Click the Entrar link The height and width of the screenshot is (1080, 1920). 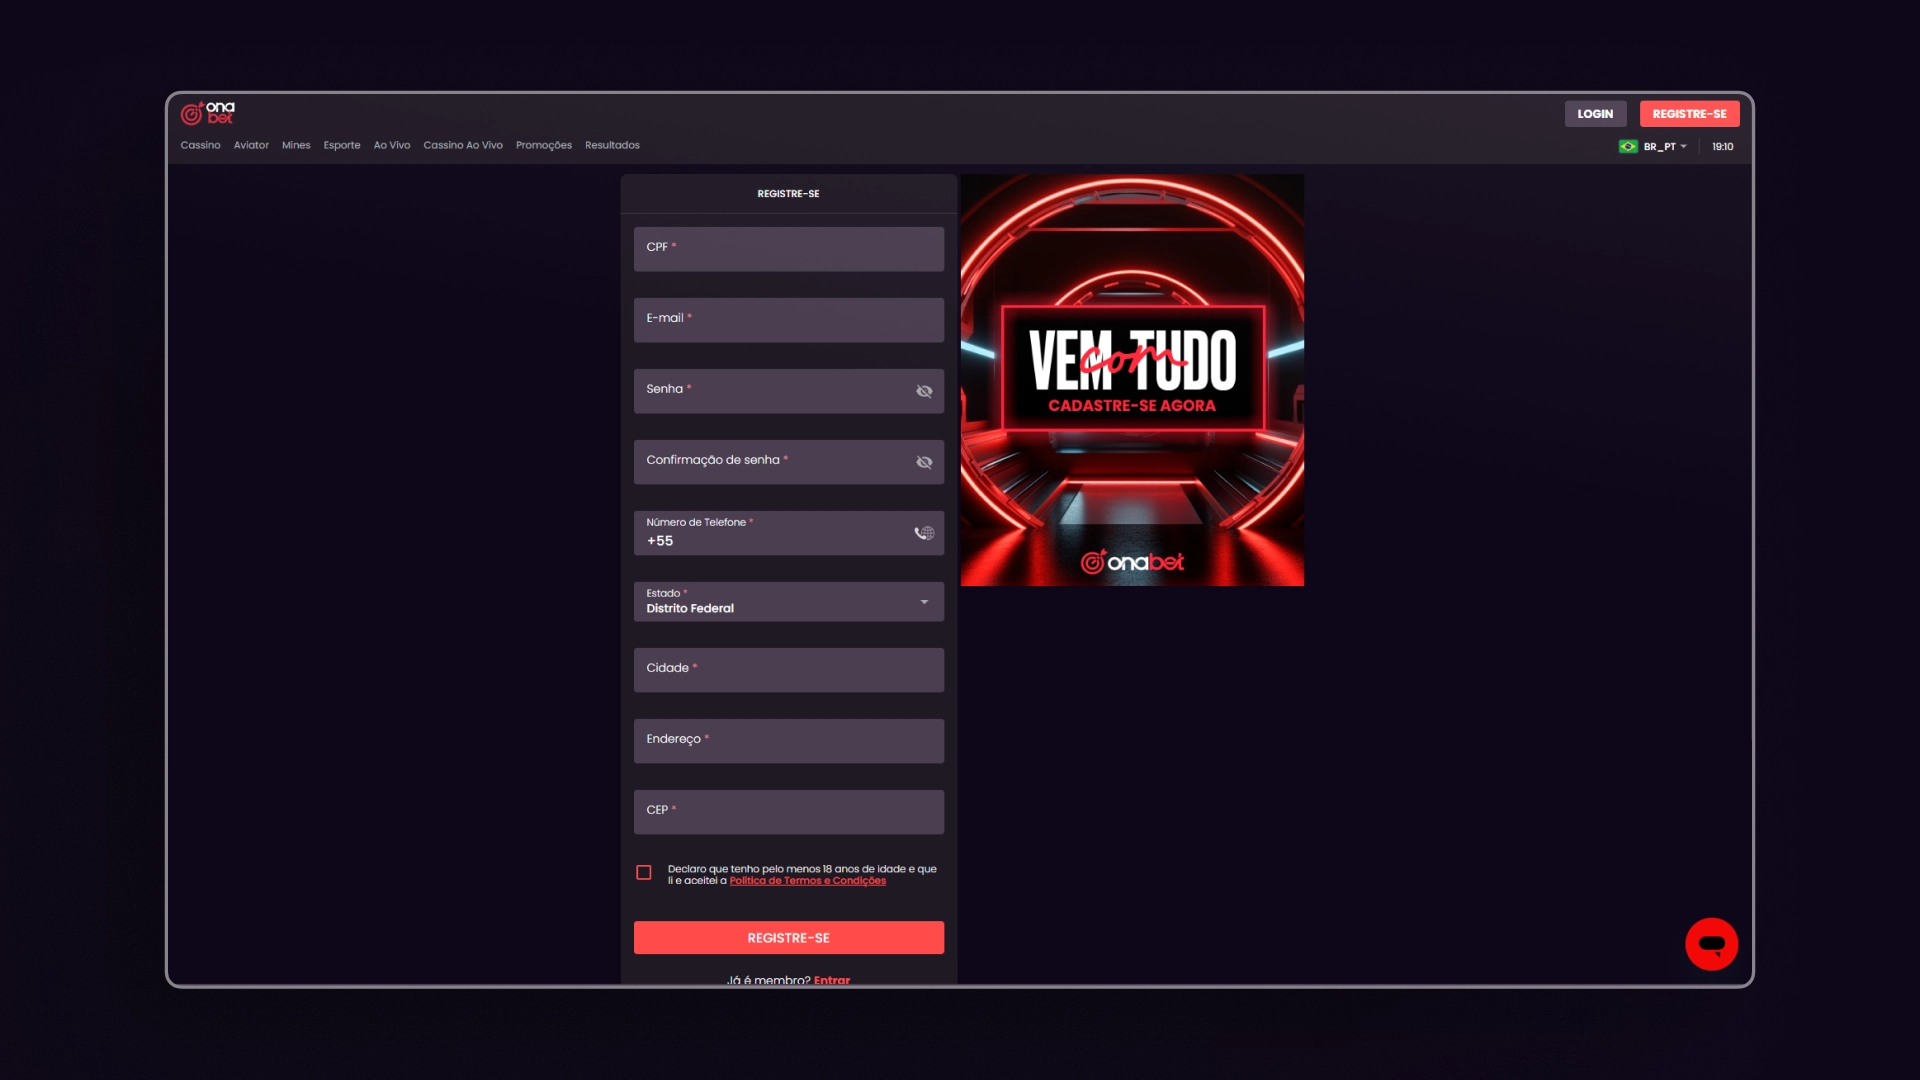tap(831, 979)
